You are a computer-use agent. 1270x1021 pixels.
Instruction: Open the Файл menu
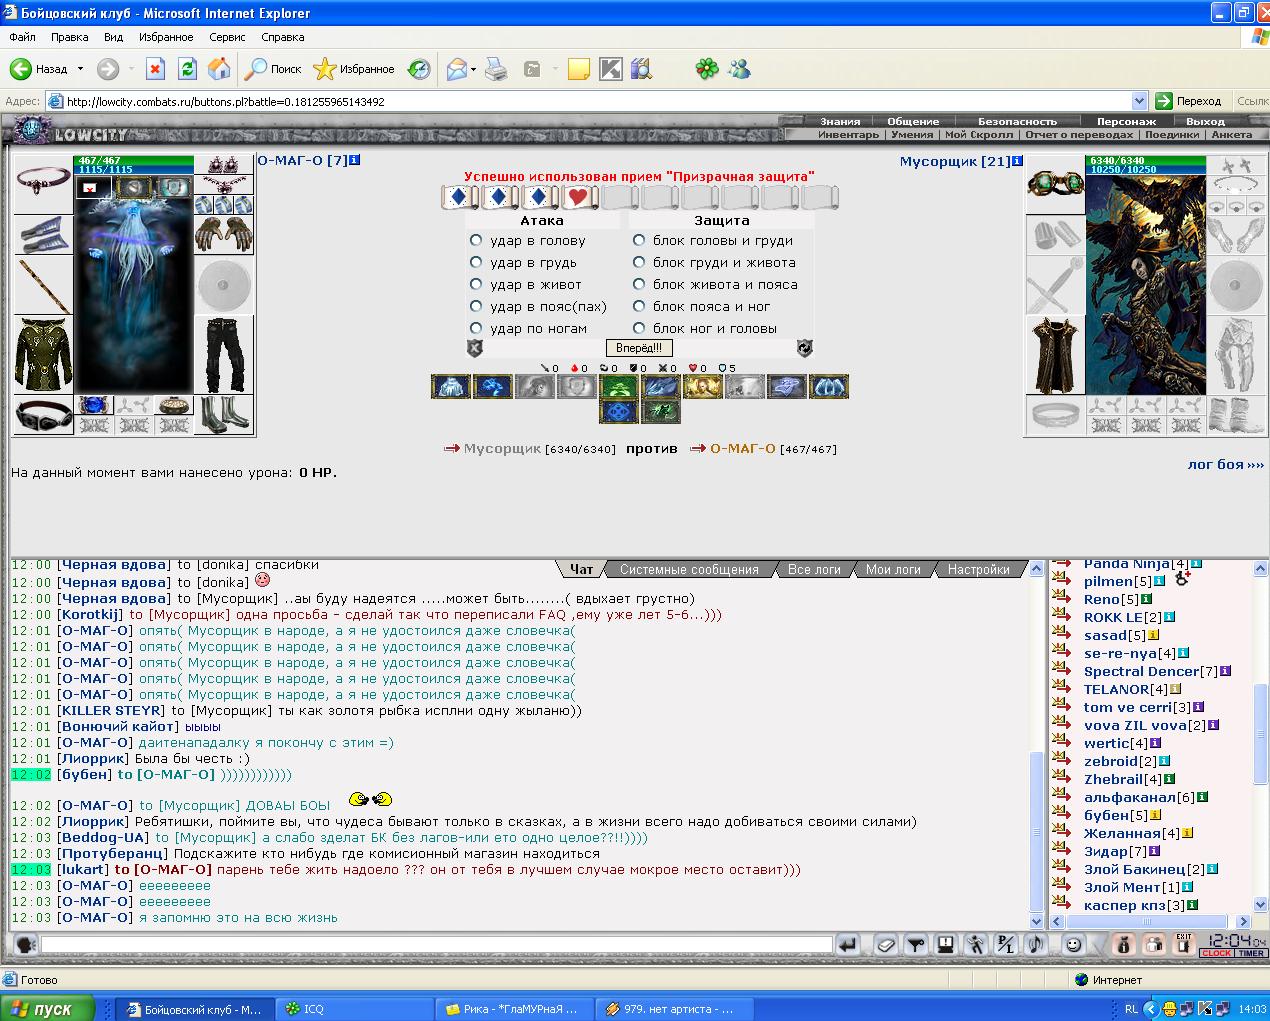click(x=22, y=37)
